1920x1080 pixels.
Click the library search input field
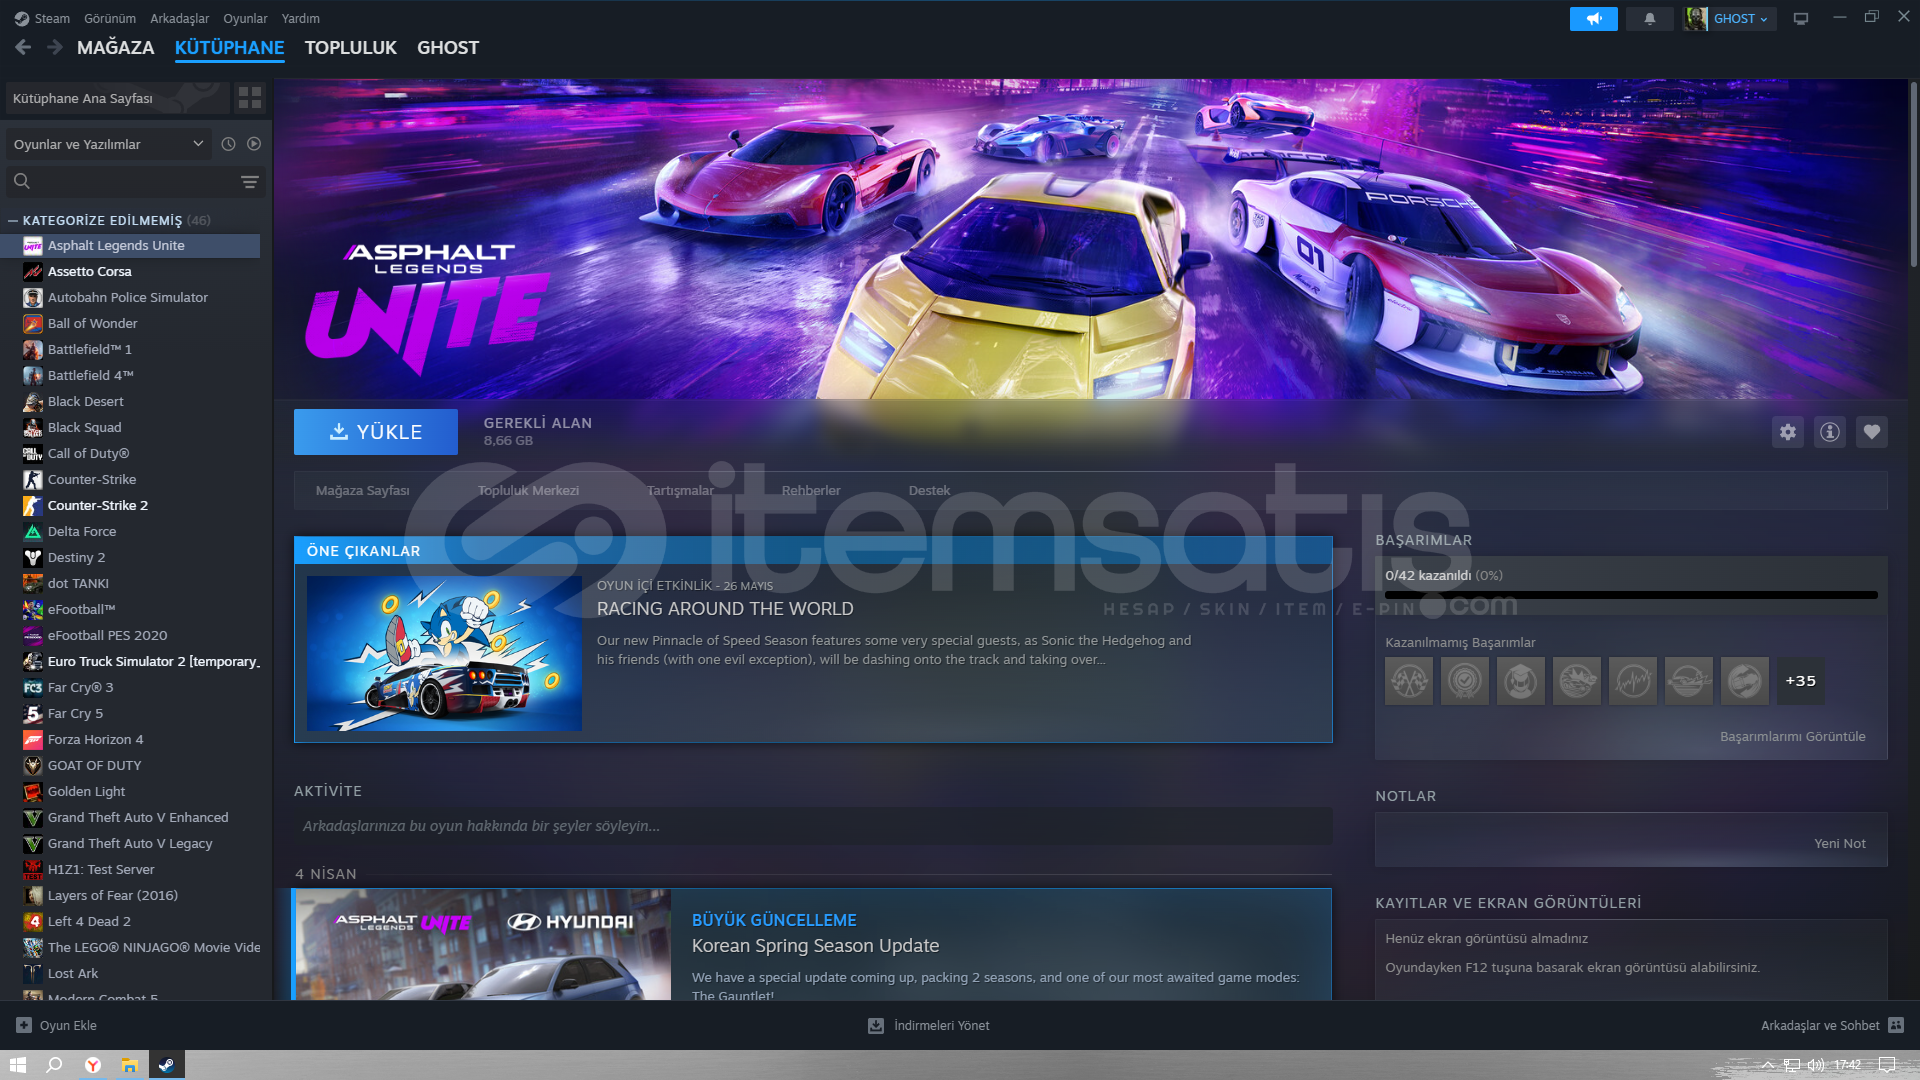[135, 181]
